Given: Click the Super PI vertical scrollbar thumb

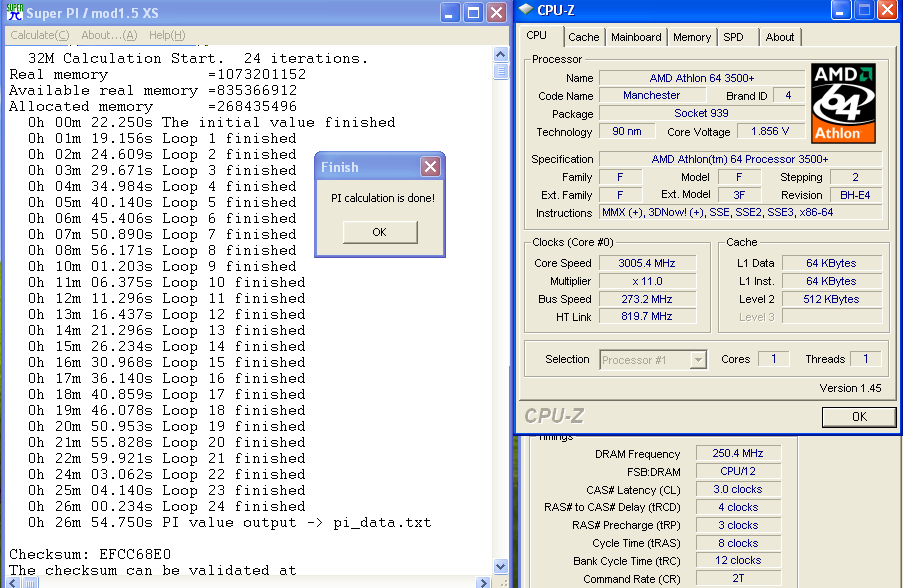Looking at the screenshot, I should pyautogui.click(x=500, y=71).
